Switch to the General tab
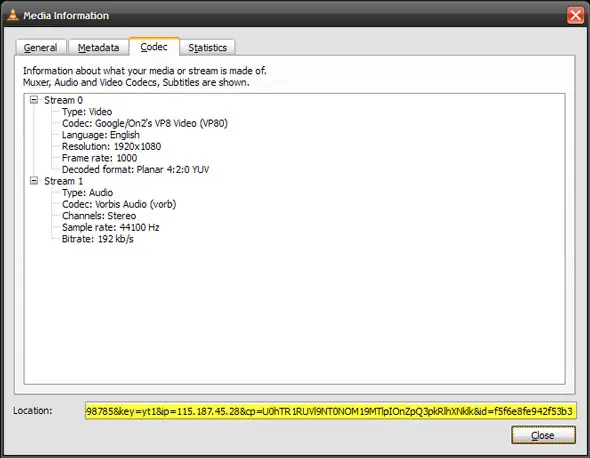 click(x=41, y=48)
